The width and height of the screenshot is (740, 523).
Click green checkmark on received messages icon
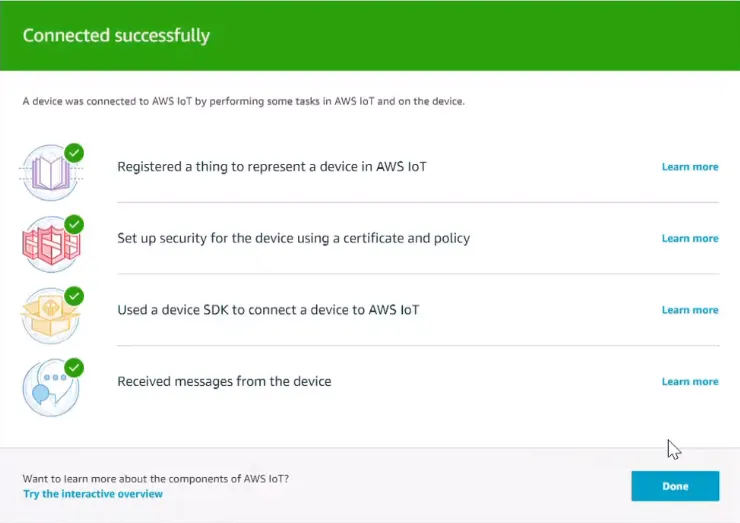[74, 368]
